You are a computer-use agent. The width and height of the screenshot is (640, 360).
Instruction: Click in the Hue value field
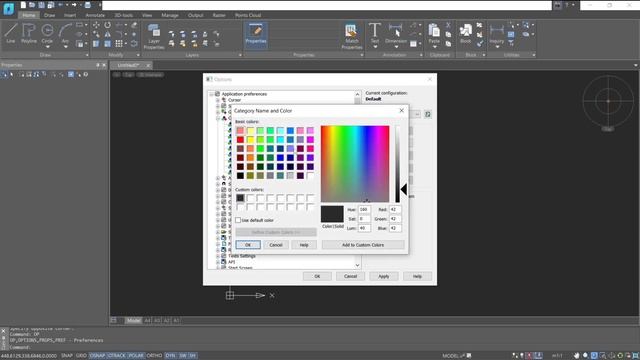point(364,209)
